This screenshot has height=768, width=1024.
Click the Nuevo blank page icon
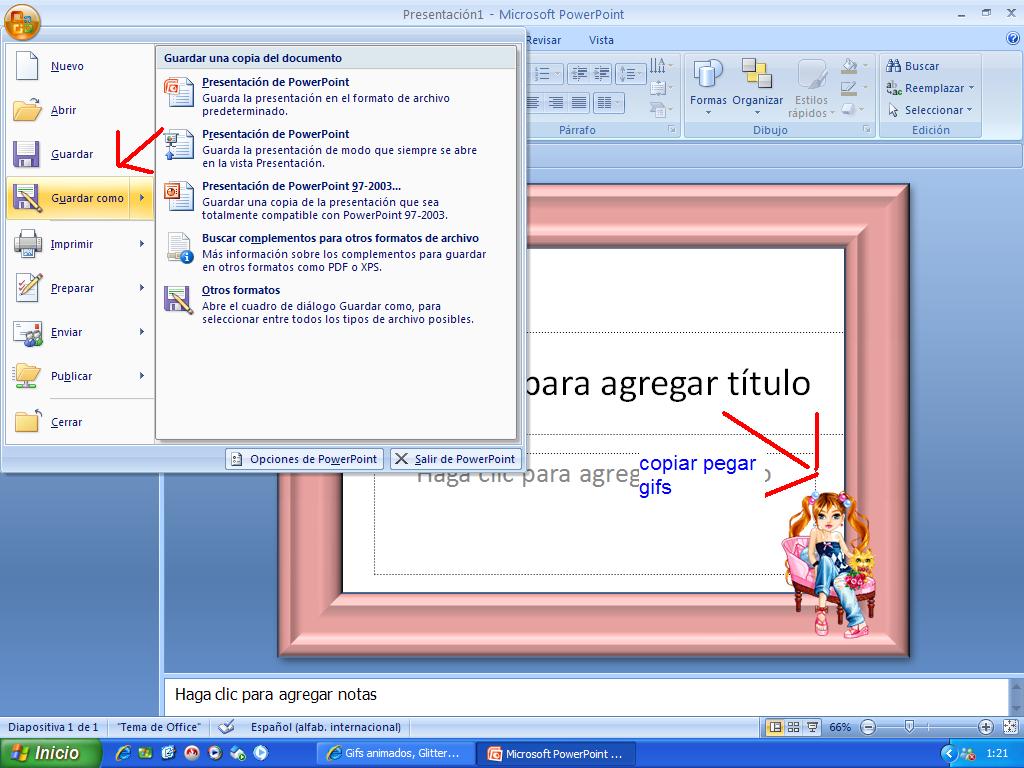(x=27, y=66)
